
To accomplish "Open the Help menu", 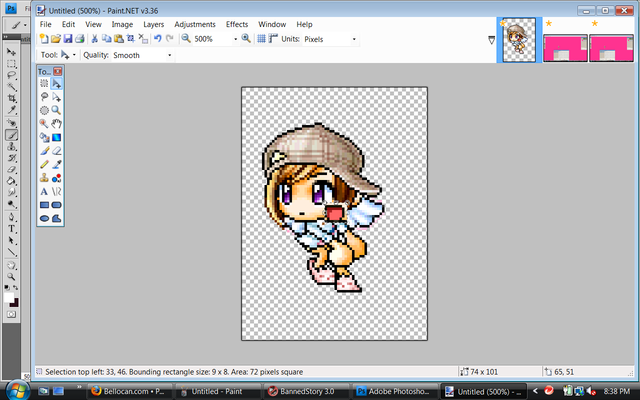I will (304, 24).
